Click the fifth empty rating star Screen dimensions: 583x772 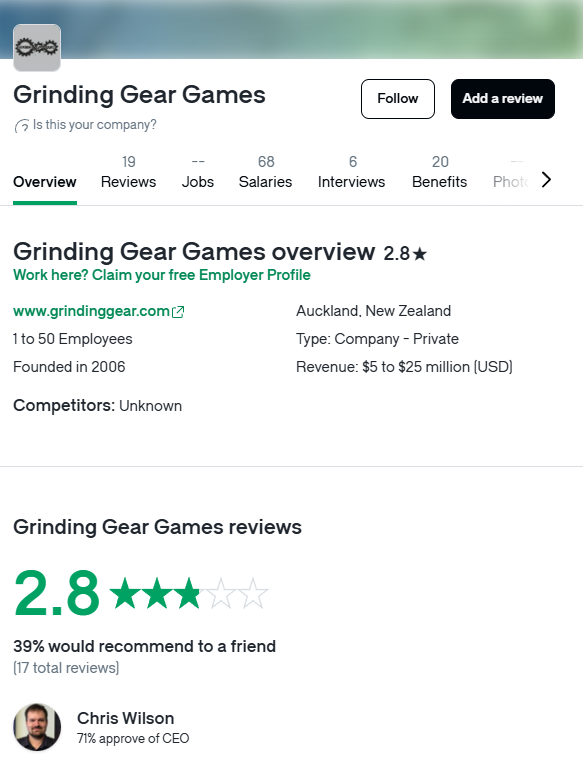tap(253, 593)
